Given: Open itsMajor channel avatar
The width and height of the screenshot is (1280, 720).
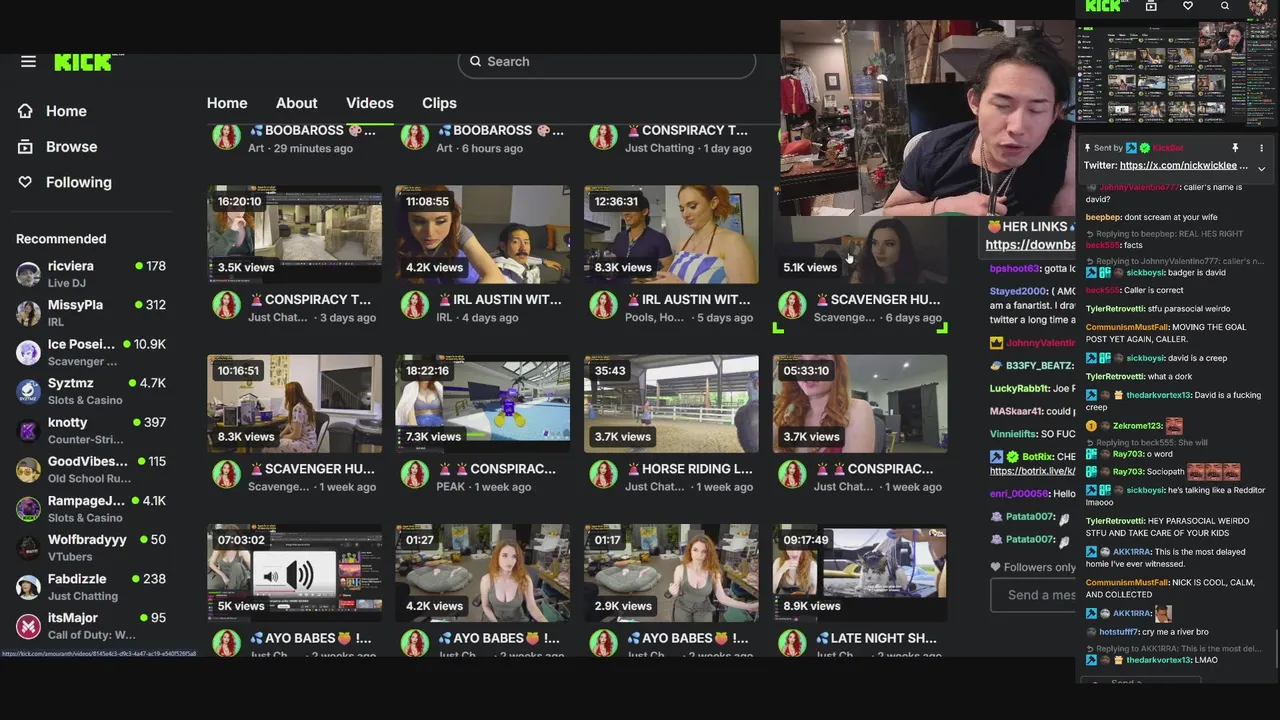Looking at the screenshot, I should tap(29, 626).
